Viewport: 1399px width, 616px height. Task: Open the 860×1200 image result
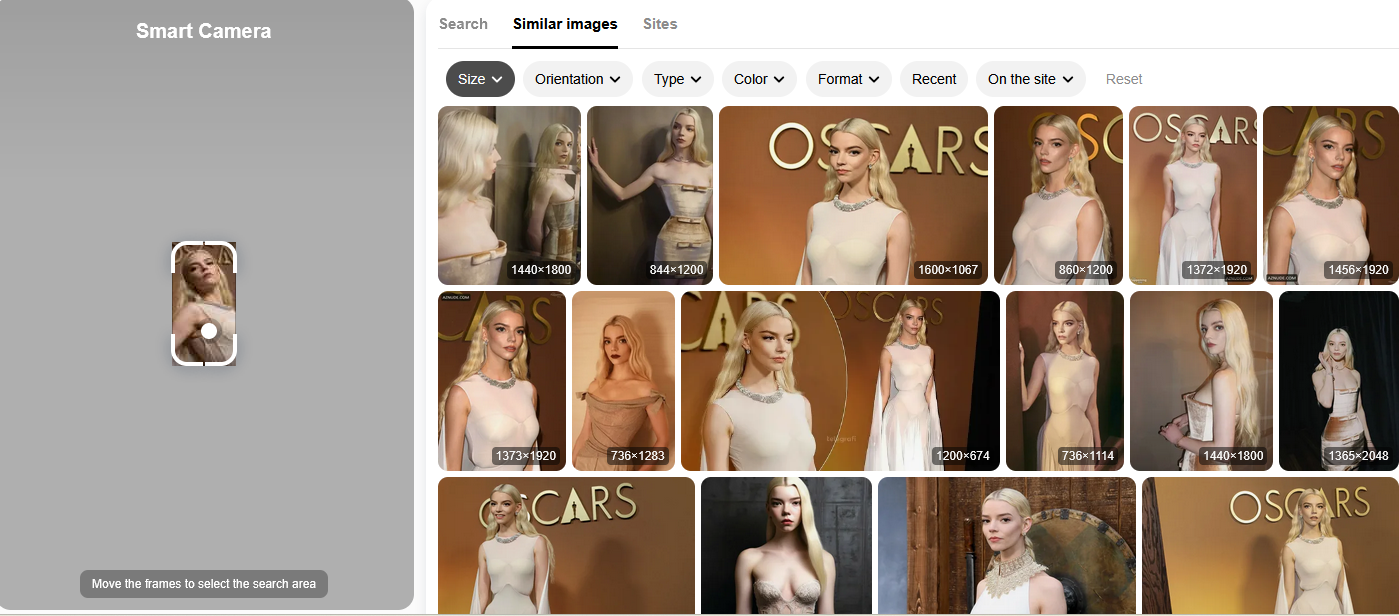[1058, 195]
